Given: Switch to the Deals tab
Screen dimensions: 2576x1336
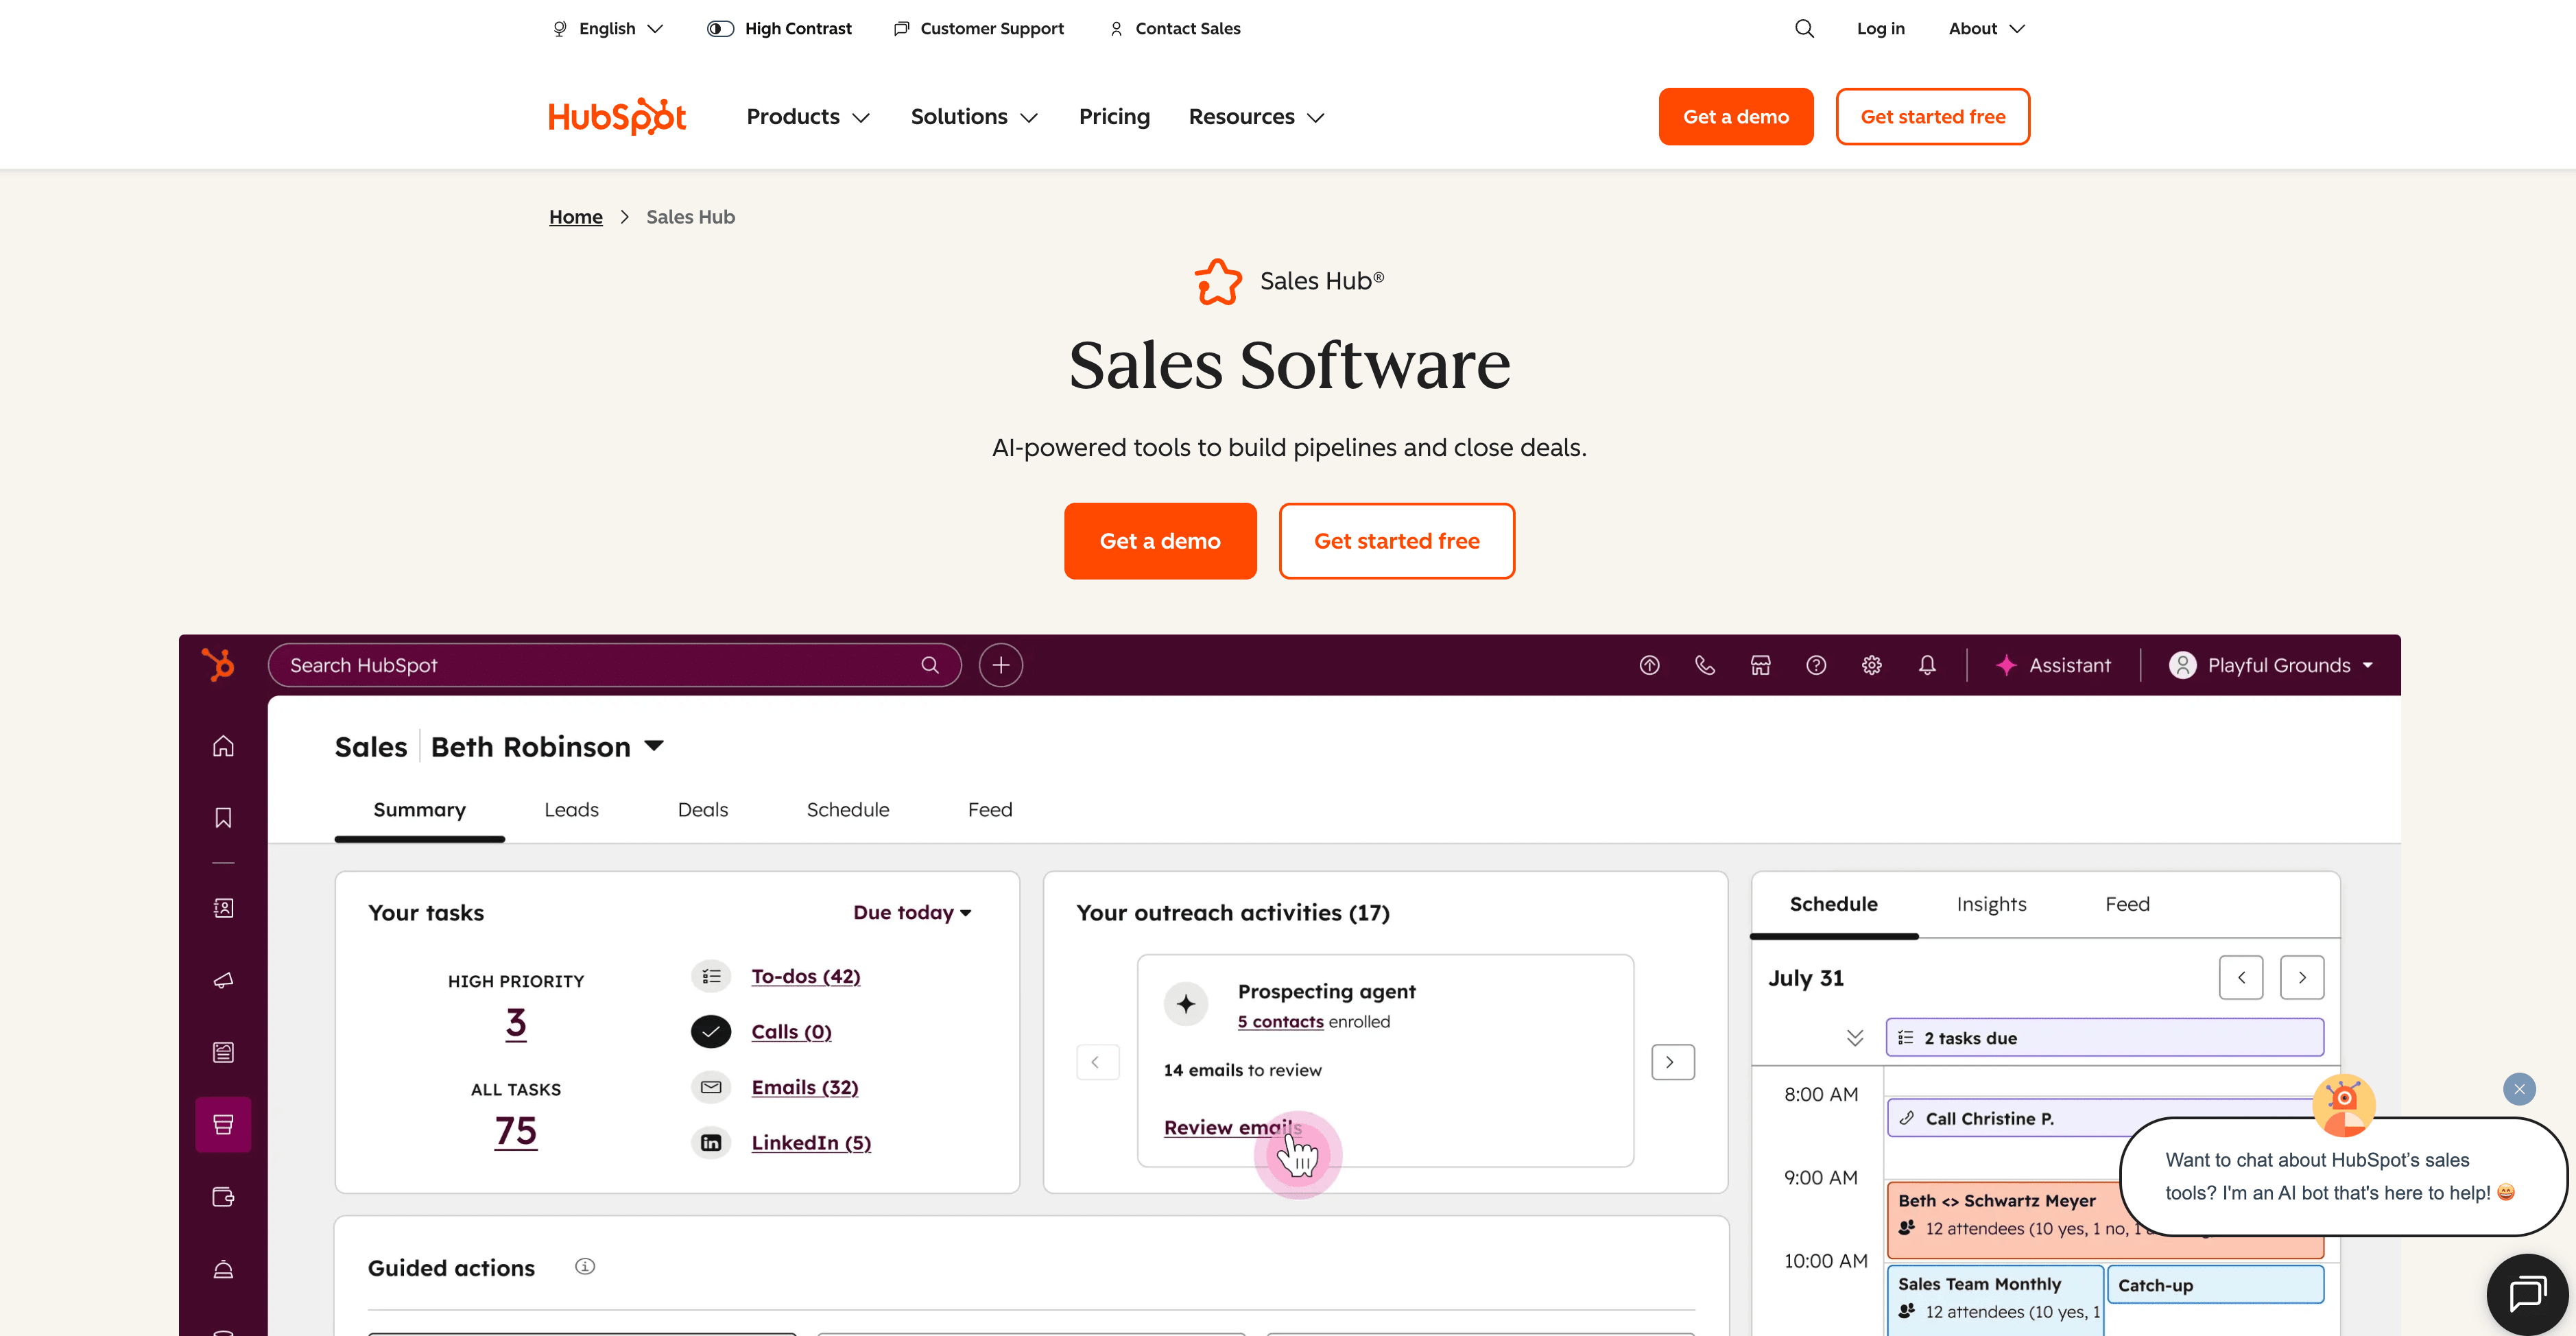Looking at the screenshot, I should point(703,810).
